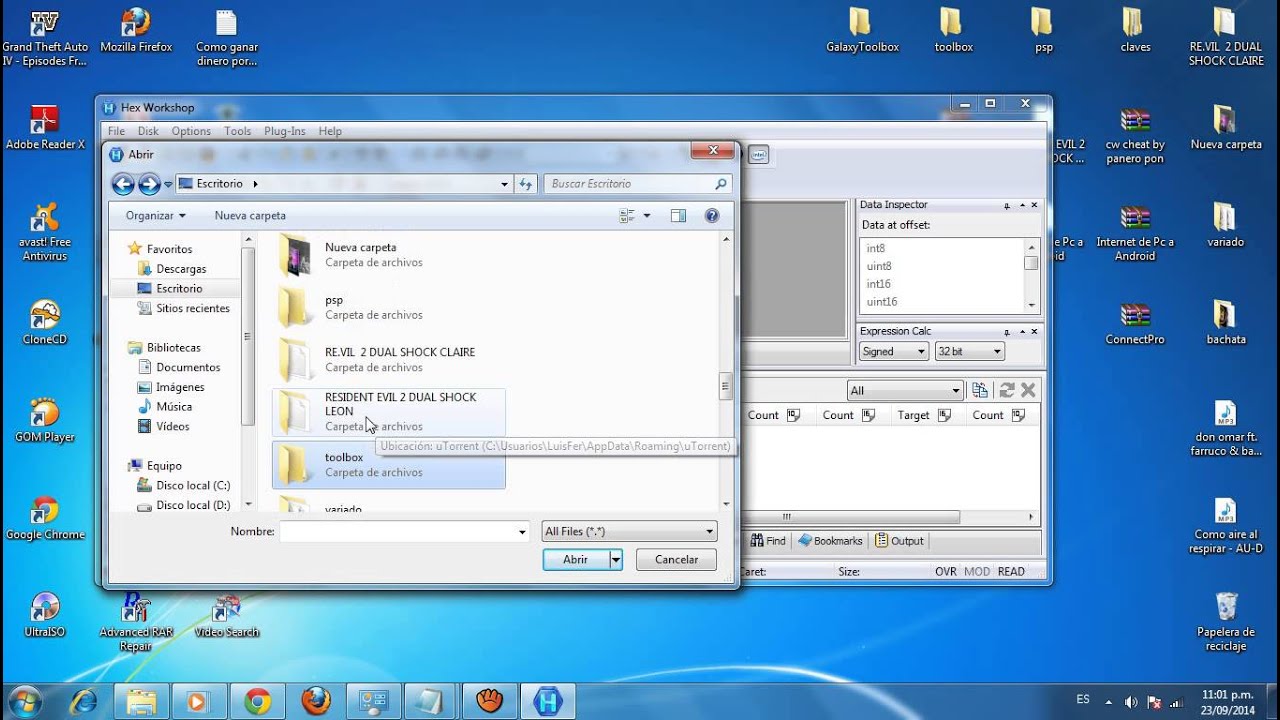1280x720 pixels.
Task: Click the Abrir button to open file
Action: 576,560
